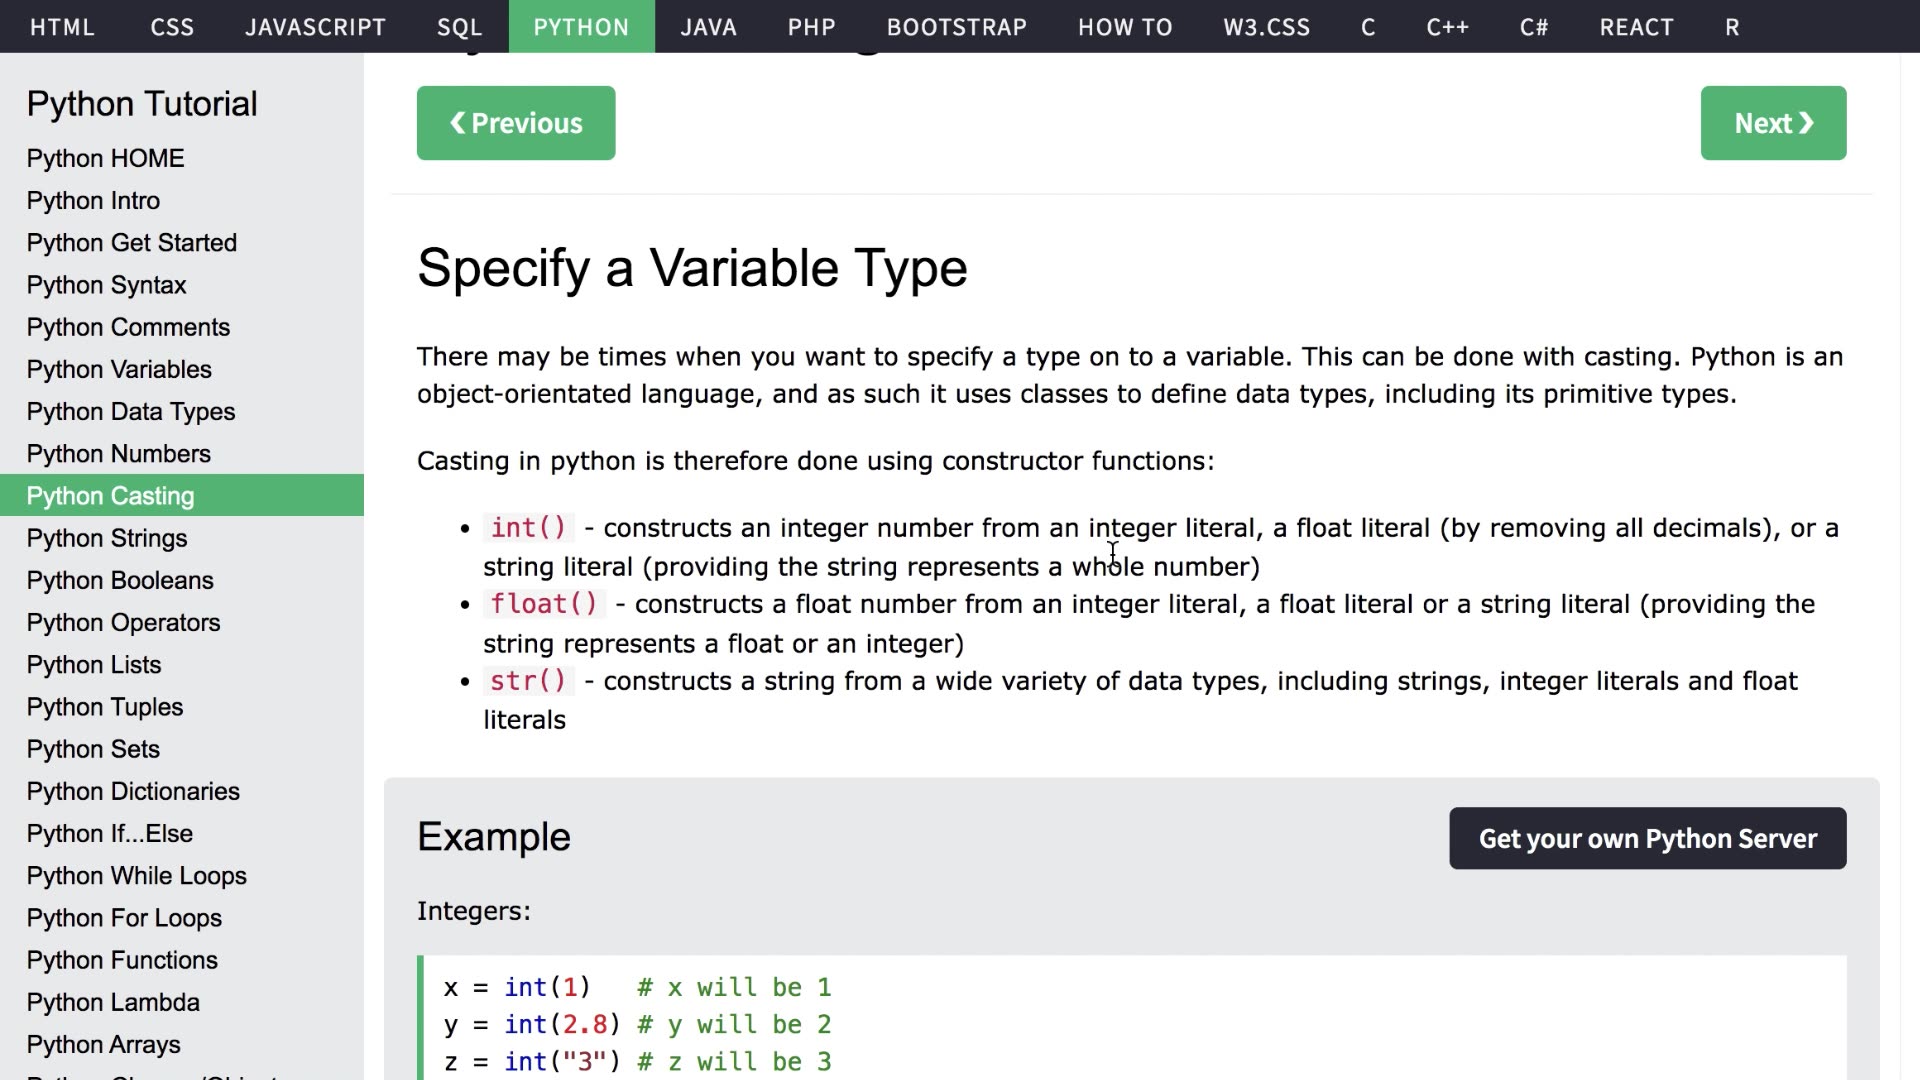Open the C# tutorial tab
Image resolution: width=1920 pixels, height=1080 pixels.
click(x=1533, y=27)
